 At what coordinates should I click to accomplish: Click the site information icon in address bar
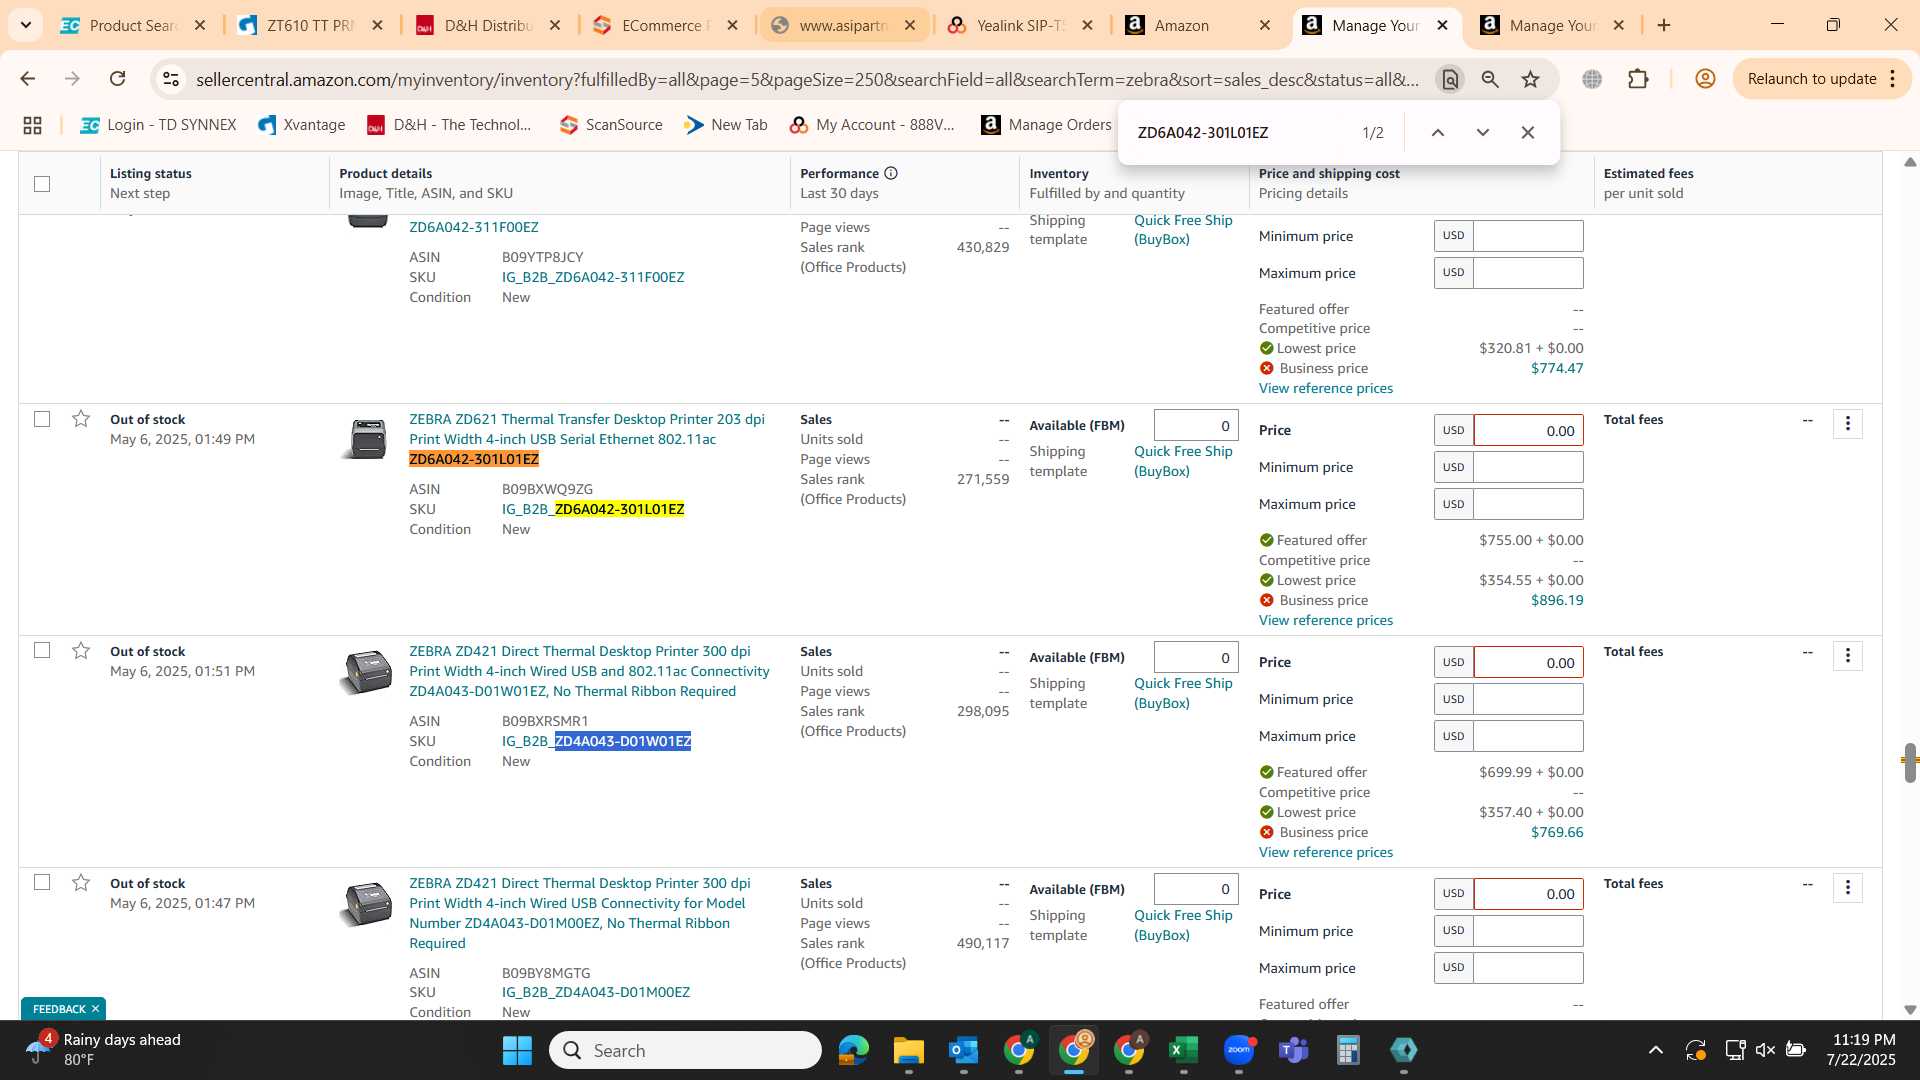pyautogui.click(x=171, y=79)
